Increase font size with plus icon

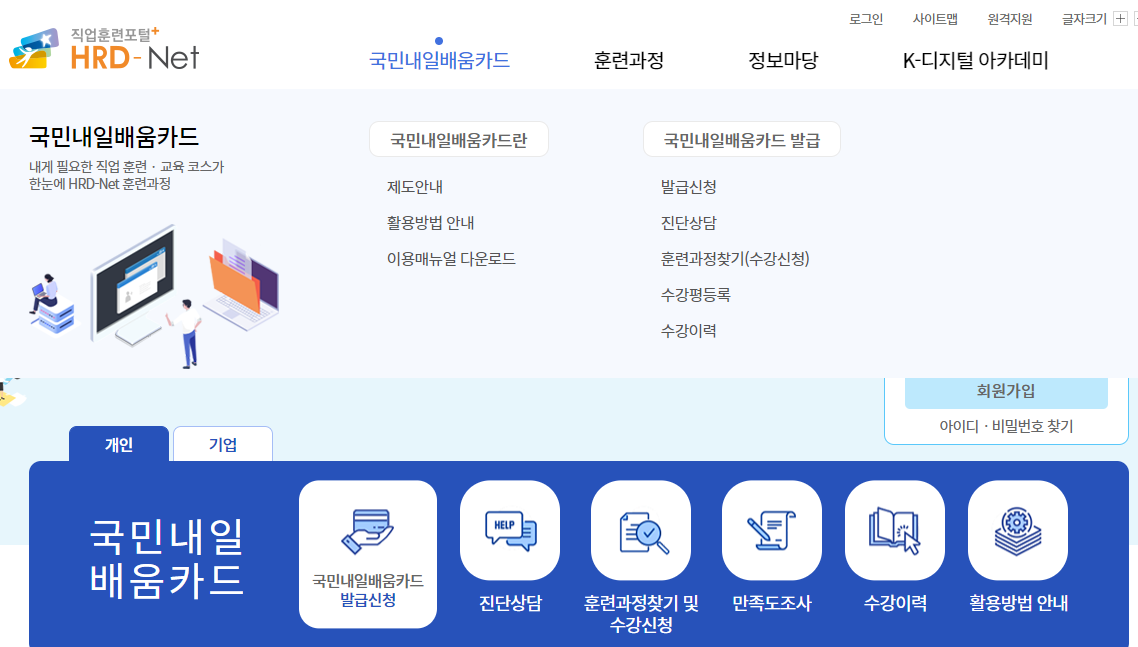(1121, 19)
